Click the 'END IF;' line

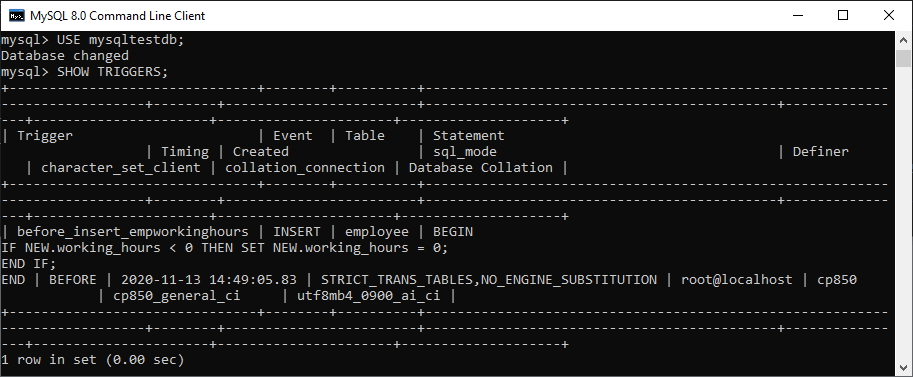[x=29, y=263]
